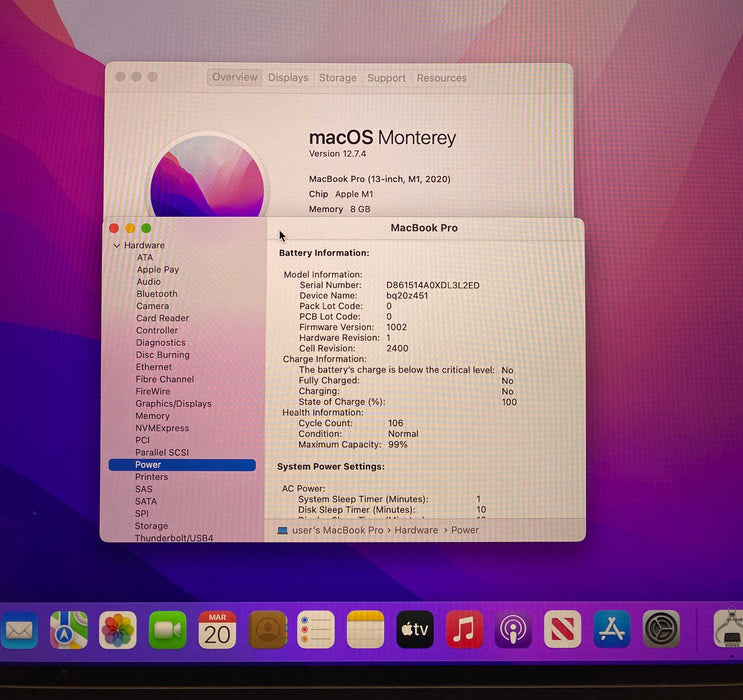The width and height of the screenshot is (743, 700).
Task: Open System Information chip icon in Dock
Action: pos(729,629)
